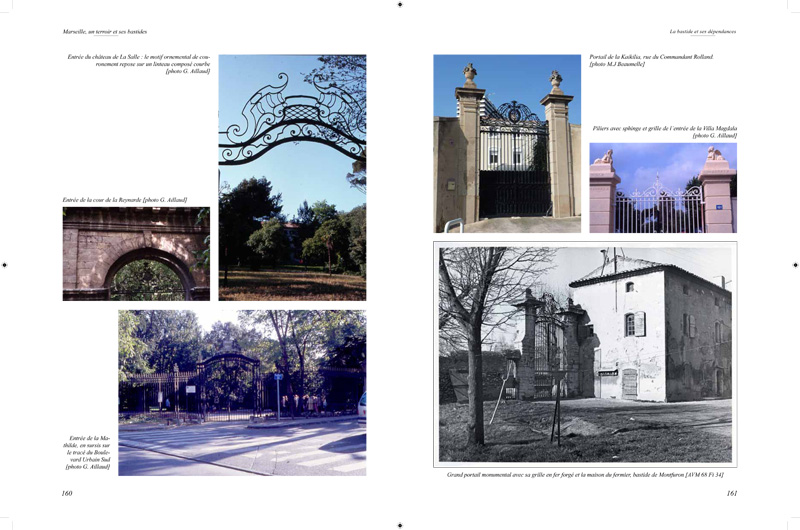Open the black-and-white Montfuron bastide photo
This screenshot has height=530, width=800.
[x=585, y=354]
